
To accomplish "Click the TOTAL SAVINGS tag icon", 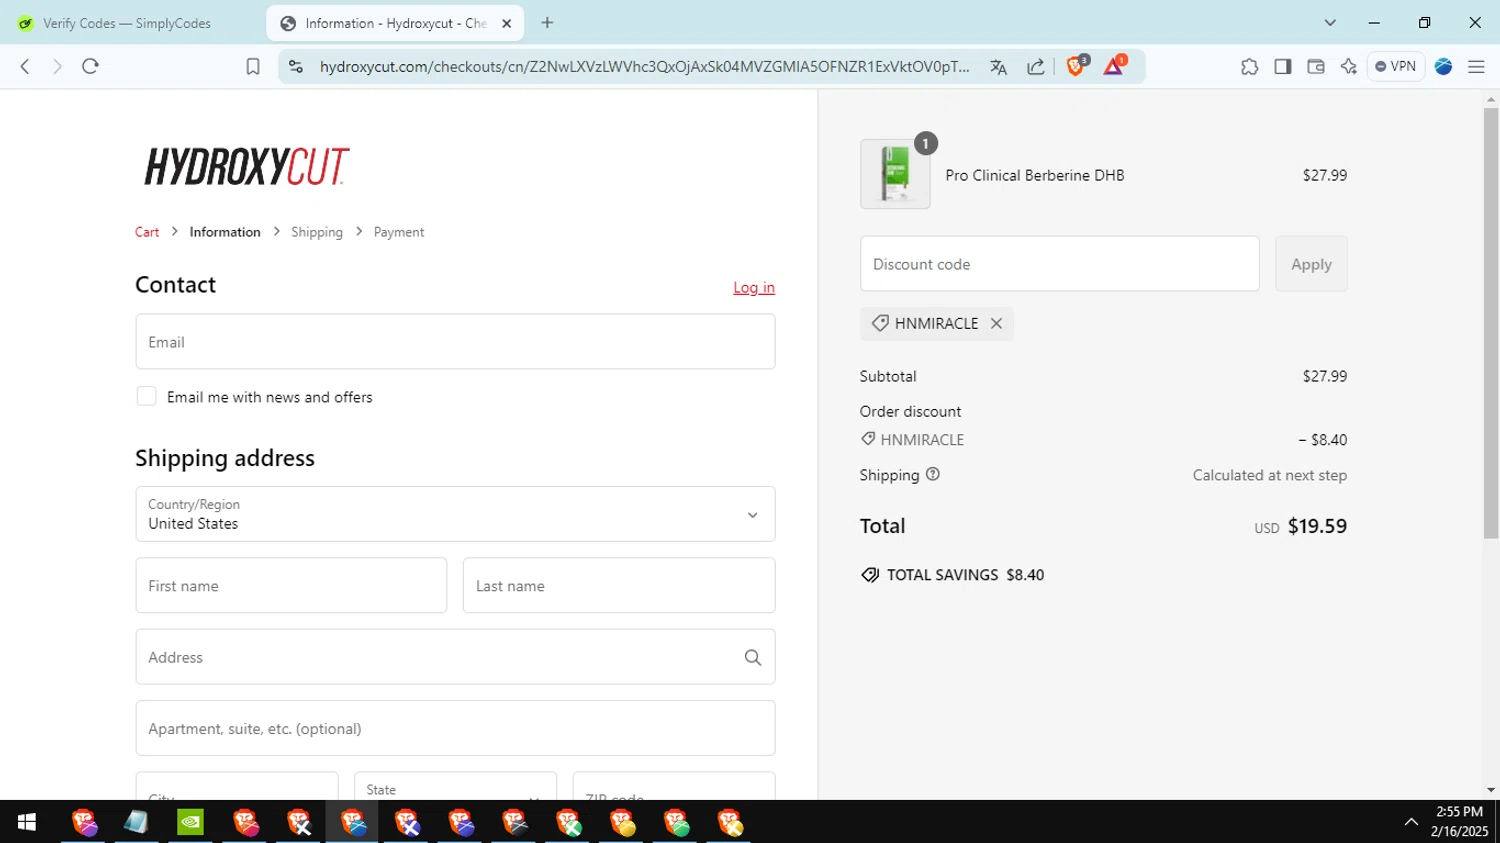I will point(870,575).
